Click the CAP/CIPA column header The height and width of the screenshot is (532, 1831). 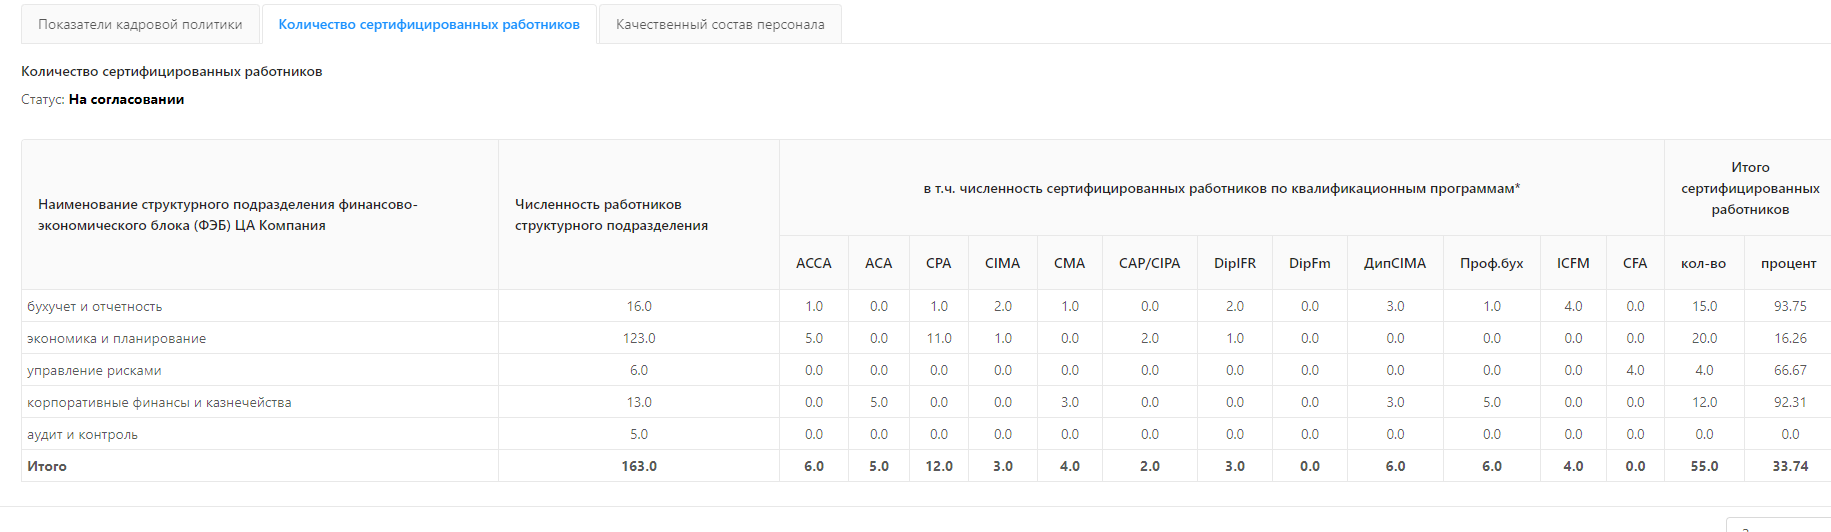[x=1150, y=263]
